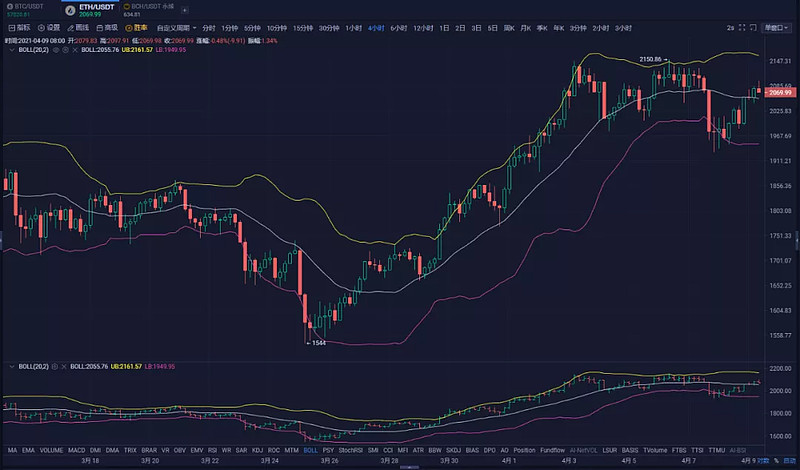Close the main chart BOLL indicator

75,50
